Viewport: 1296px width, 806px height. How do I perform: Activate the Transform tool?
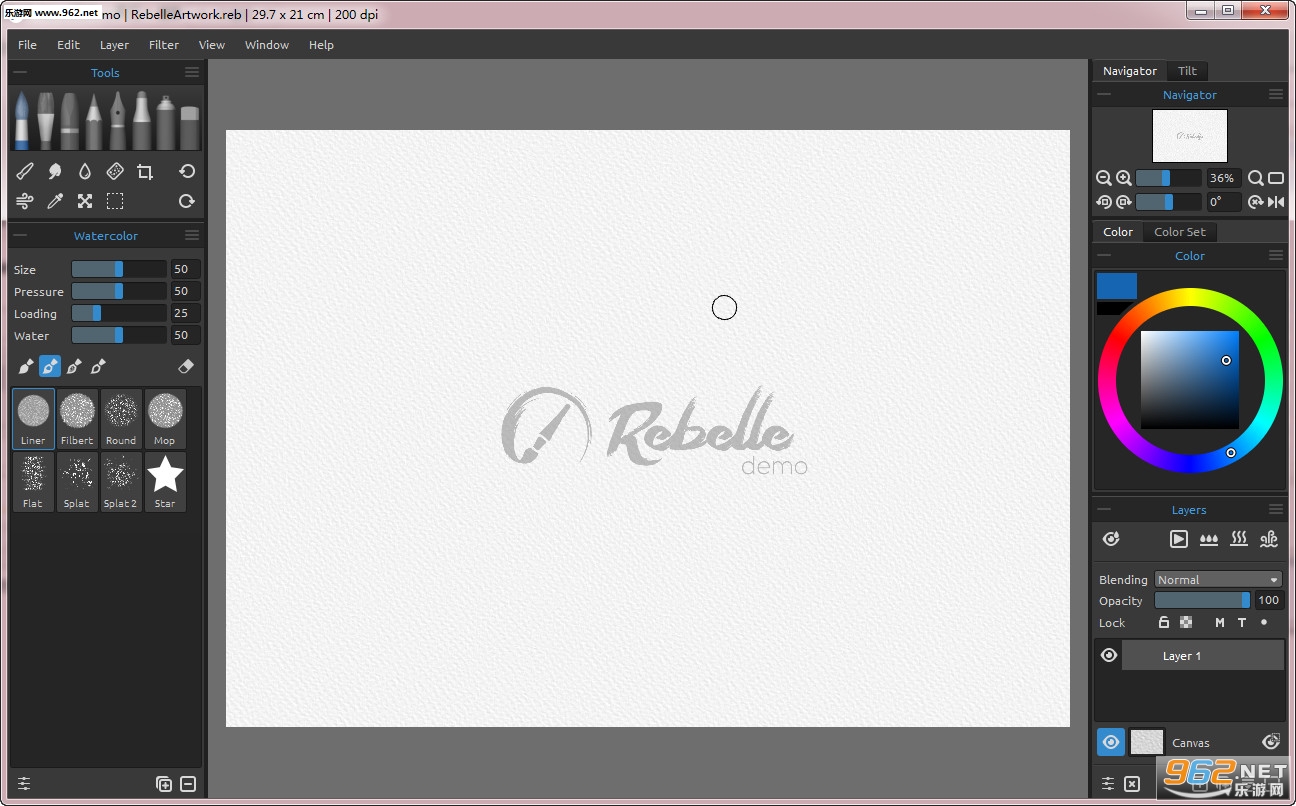(85, 201)
